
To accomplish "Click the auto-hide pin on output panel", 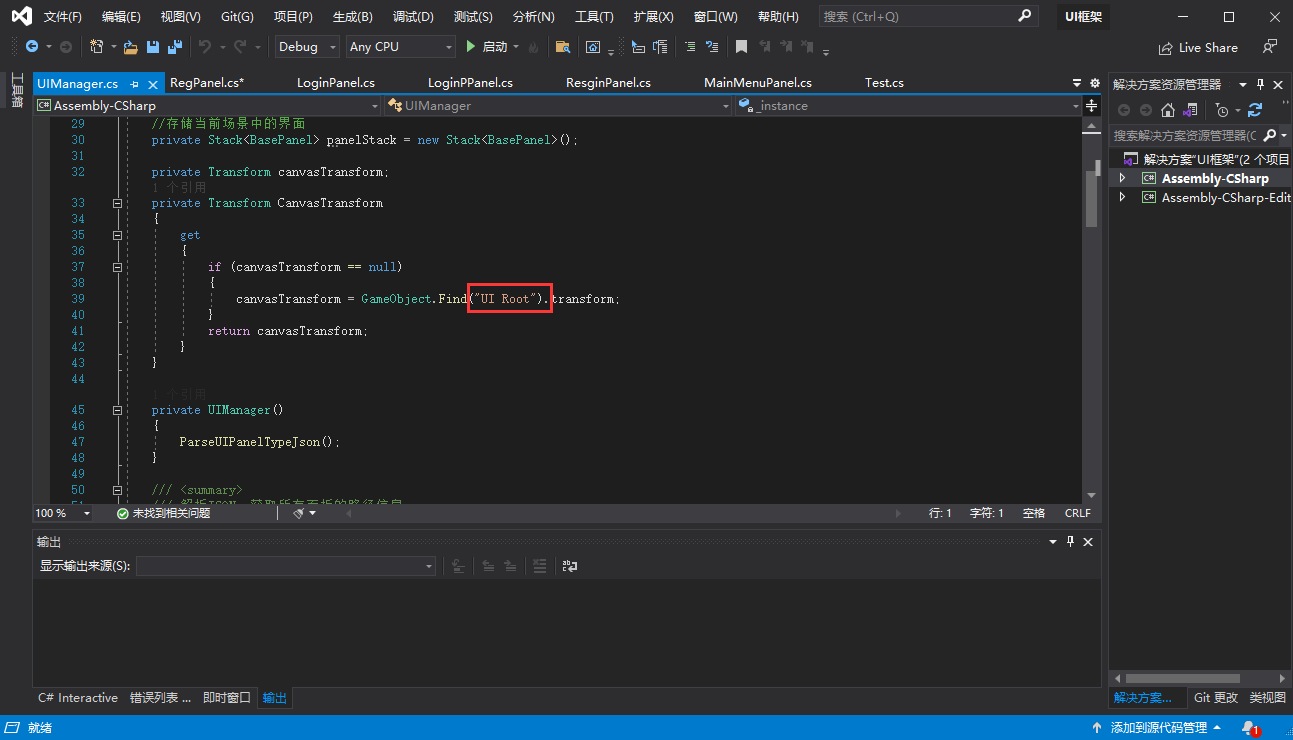I will pos(1070,541).
